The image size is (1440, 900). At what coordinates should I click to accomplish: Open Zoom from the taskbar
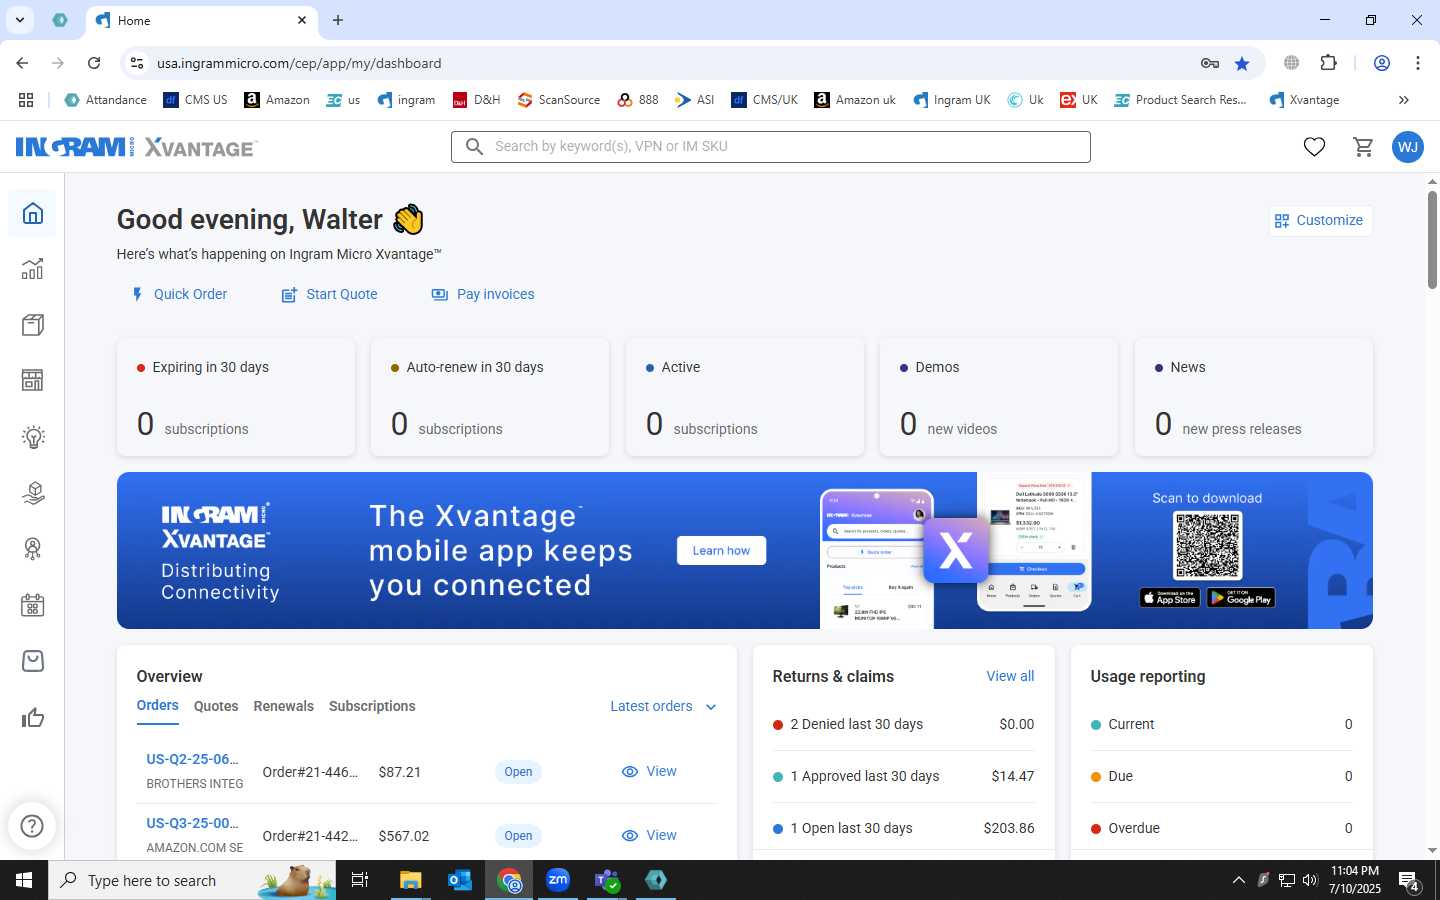(558, 880)
